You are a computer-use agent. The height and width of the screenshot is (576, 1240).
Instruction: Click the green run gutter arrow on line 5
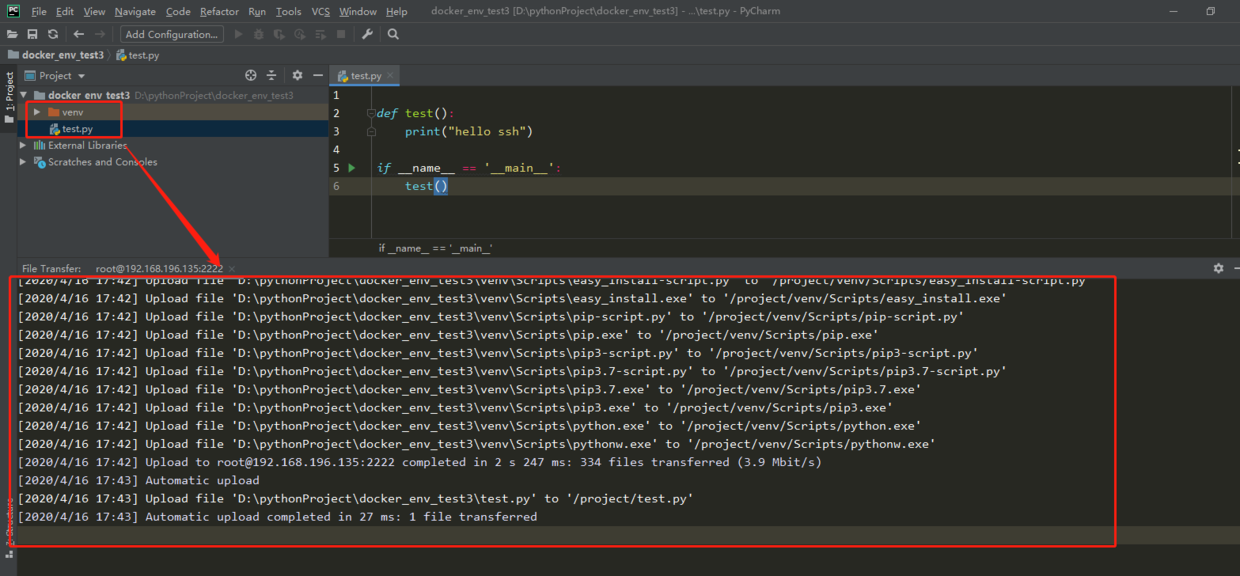click(352, 168)
